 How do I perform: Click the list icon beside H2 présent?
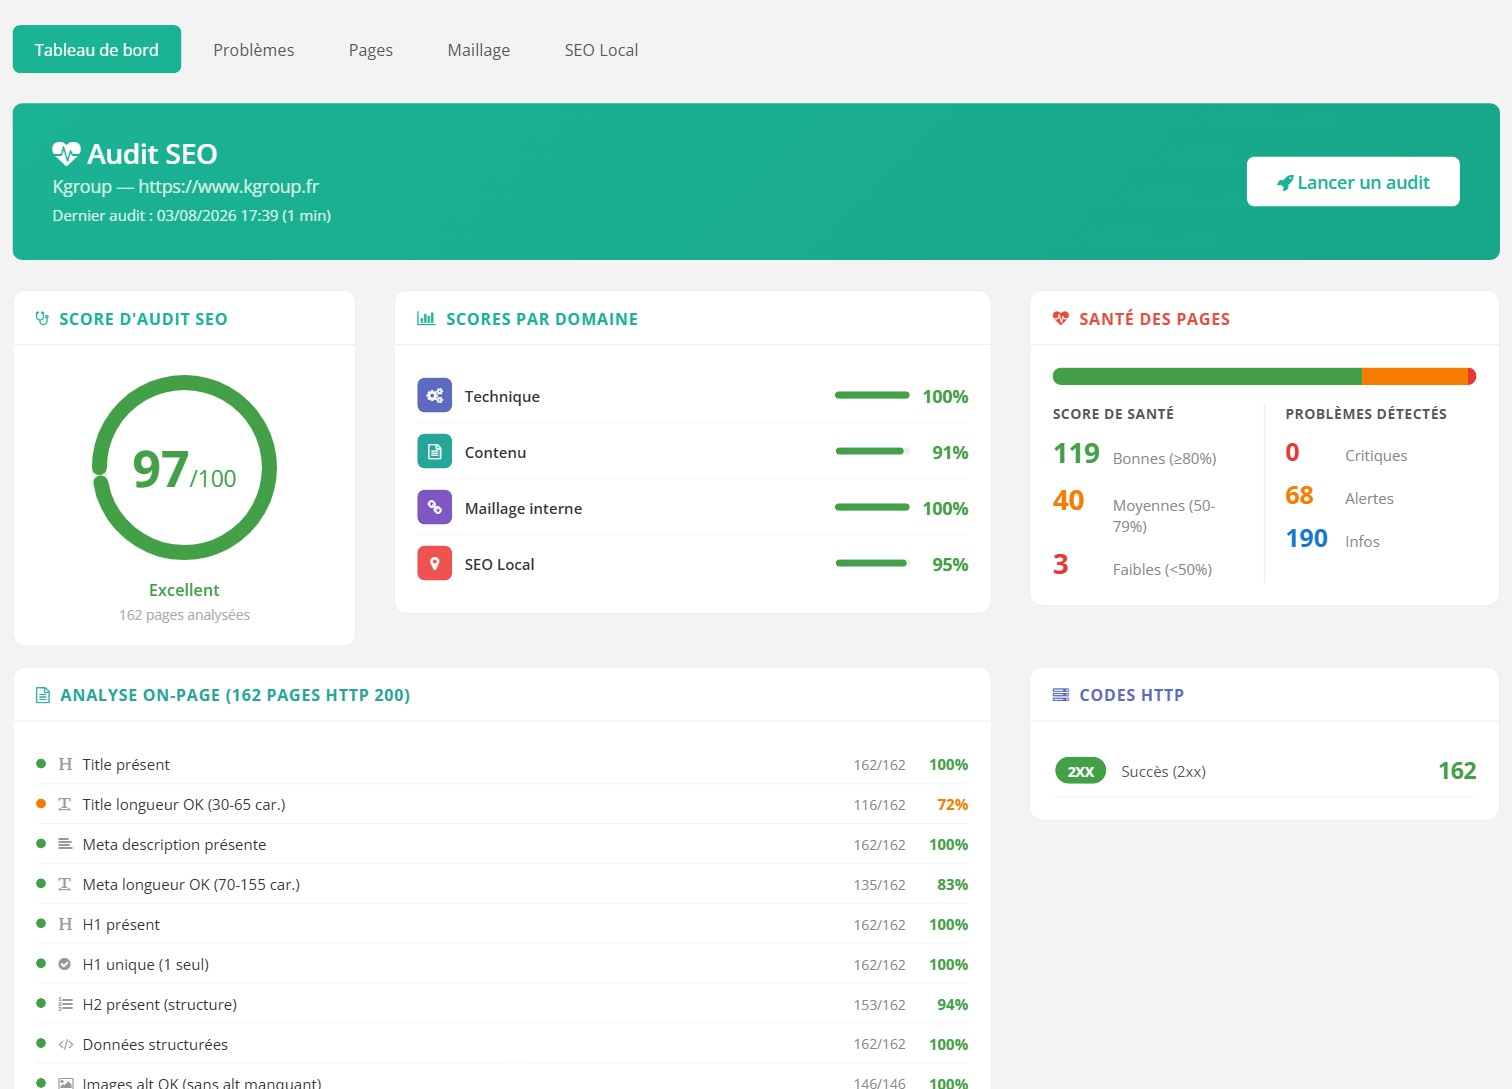(x=65, y=1004)
